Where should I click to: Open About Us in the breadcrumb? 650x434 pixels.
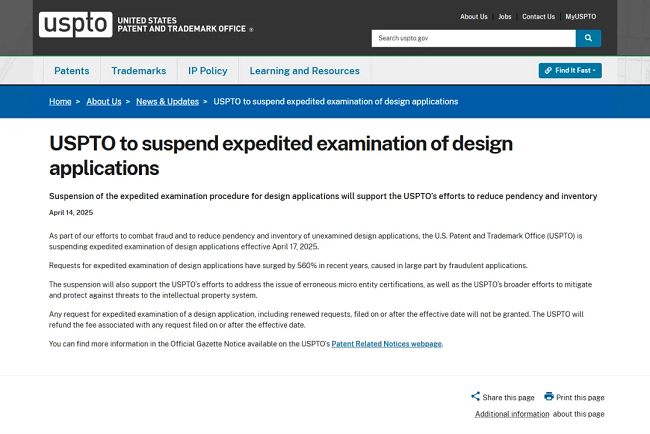click(x=104, y=102)
